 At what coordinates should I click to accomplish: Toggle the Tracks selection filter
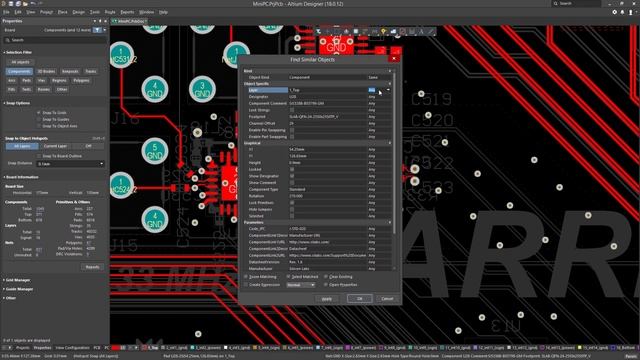click(91, 71)
